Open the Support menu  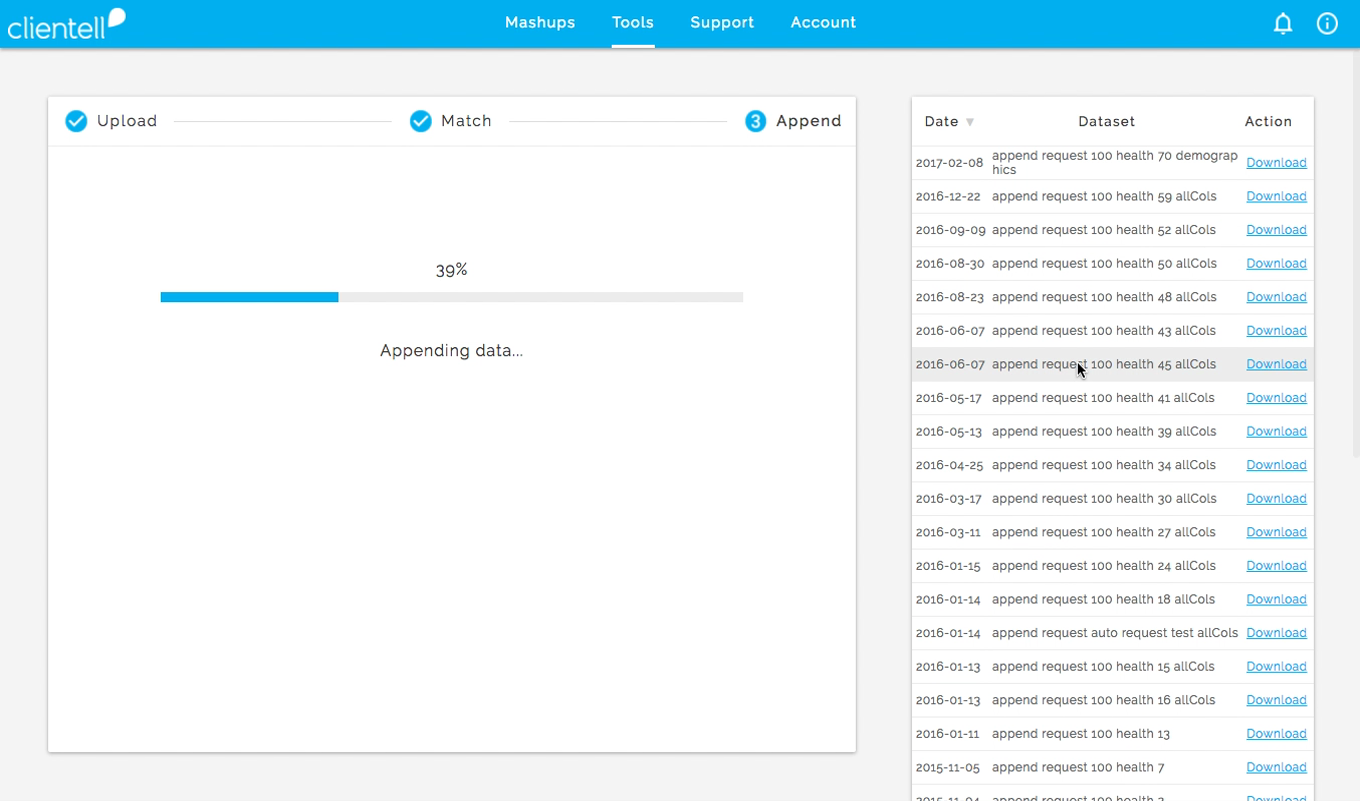pos(722,22)
